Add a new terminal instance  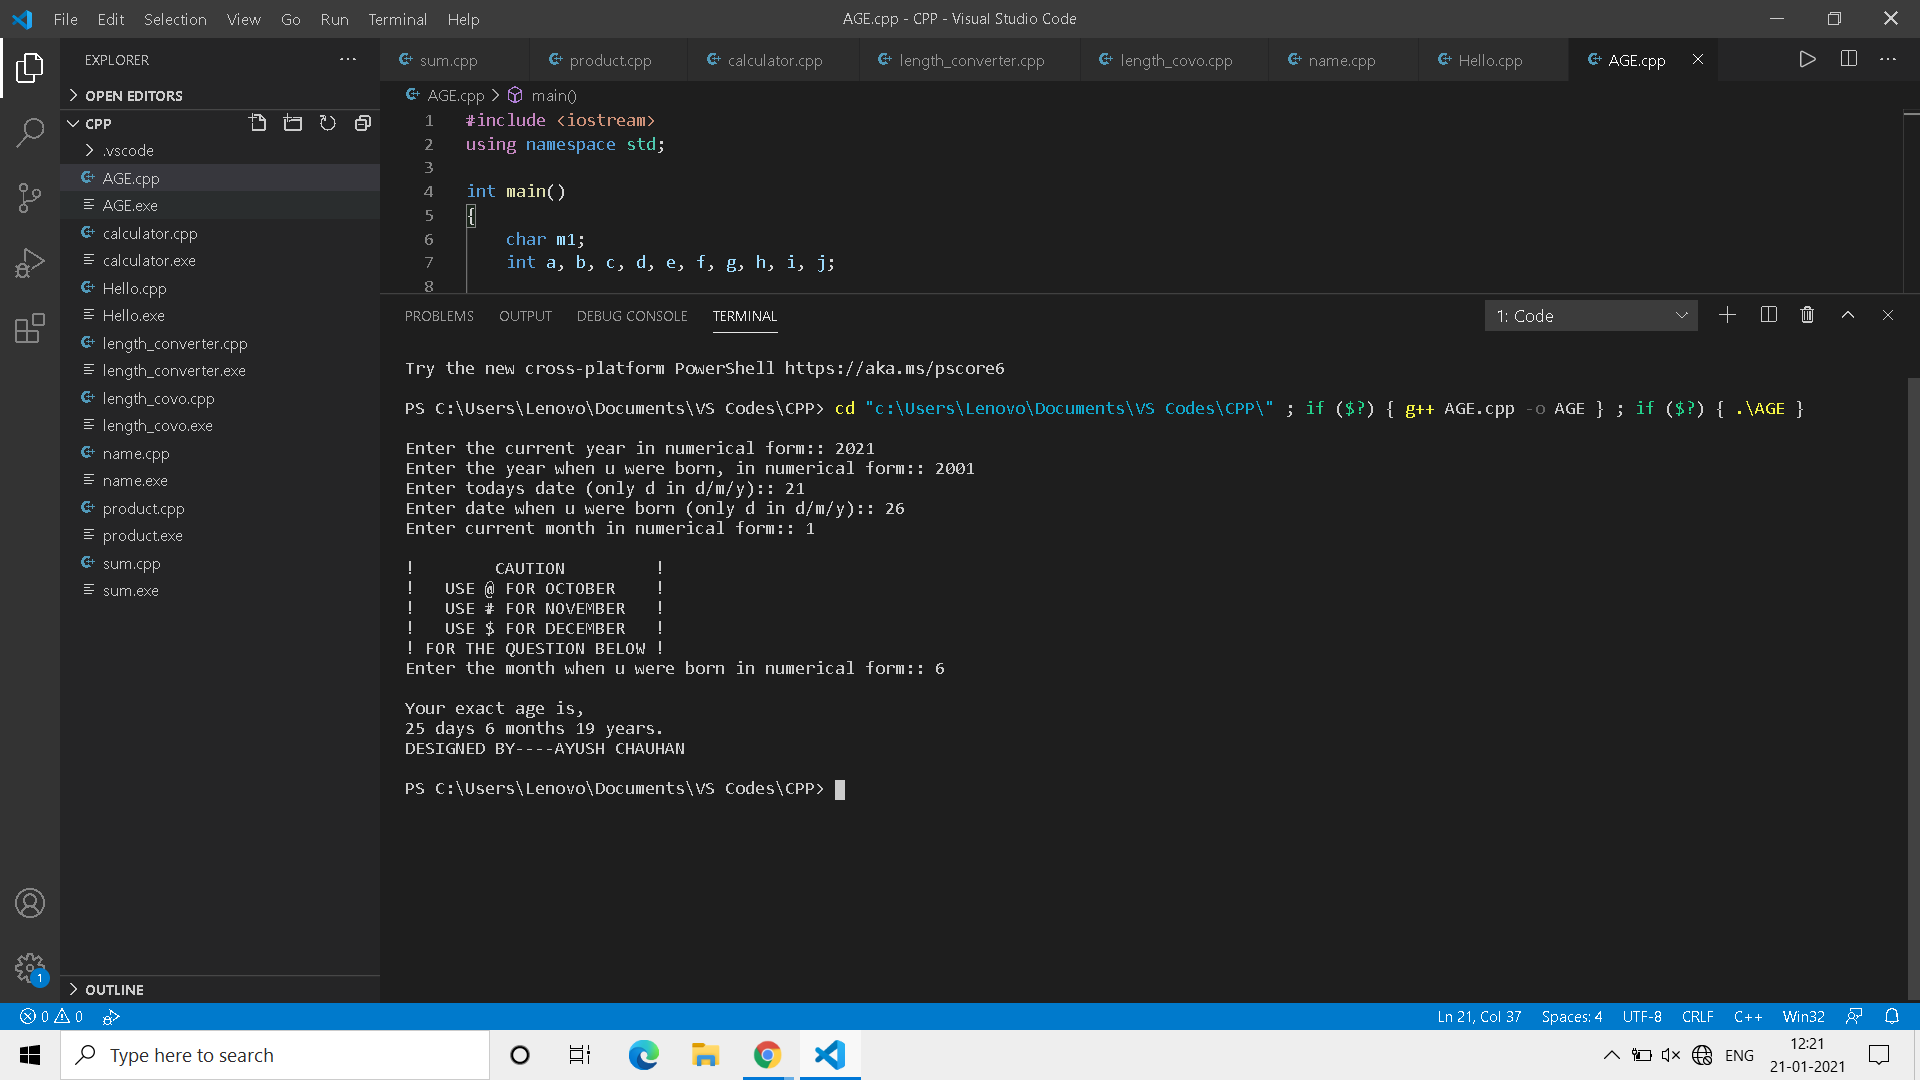1727,315
